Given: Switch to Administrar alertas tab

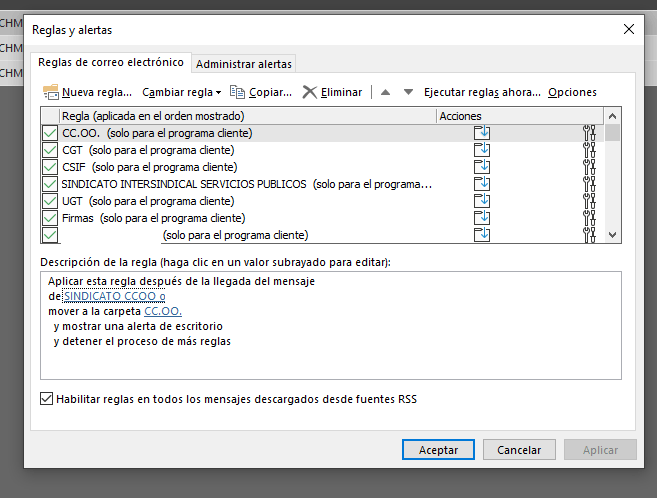Looking at the screenshot, I should click(244, 64).
